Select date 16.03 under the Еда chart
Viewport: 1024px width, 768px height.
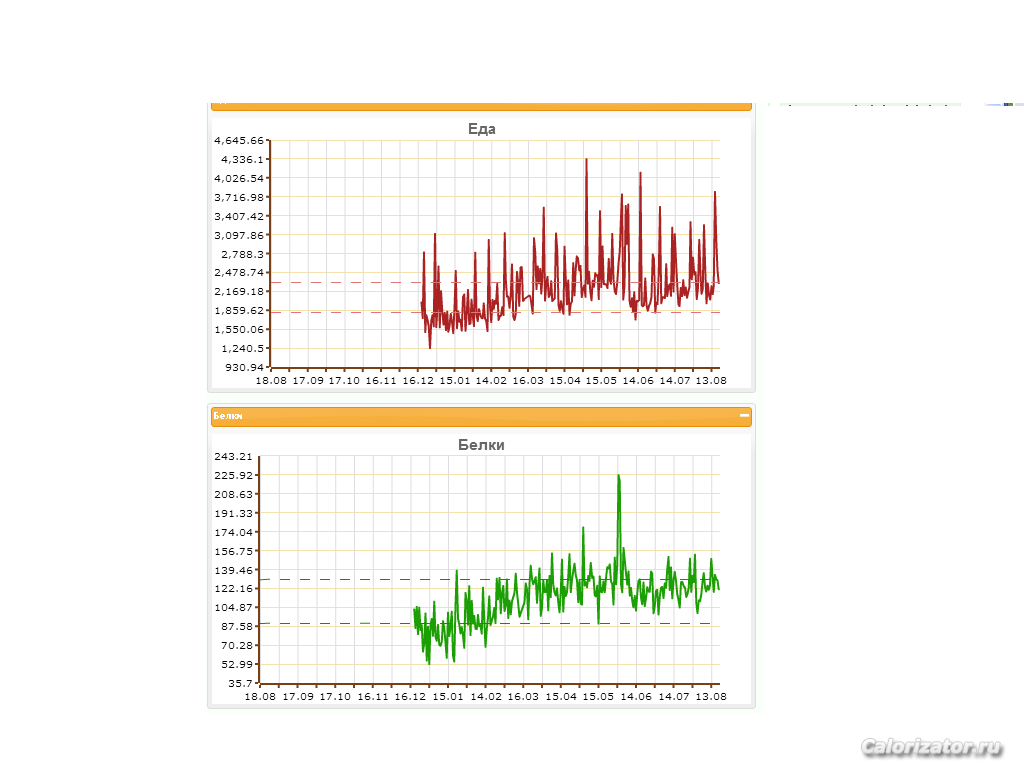tap(528, 380)
